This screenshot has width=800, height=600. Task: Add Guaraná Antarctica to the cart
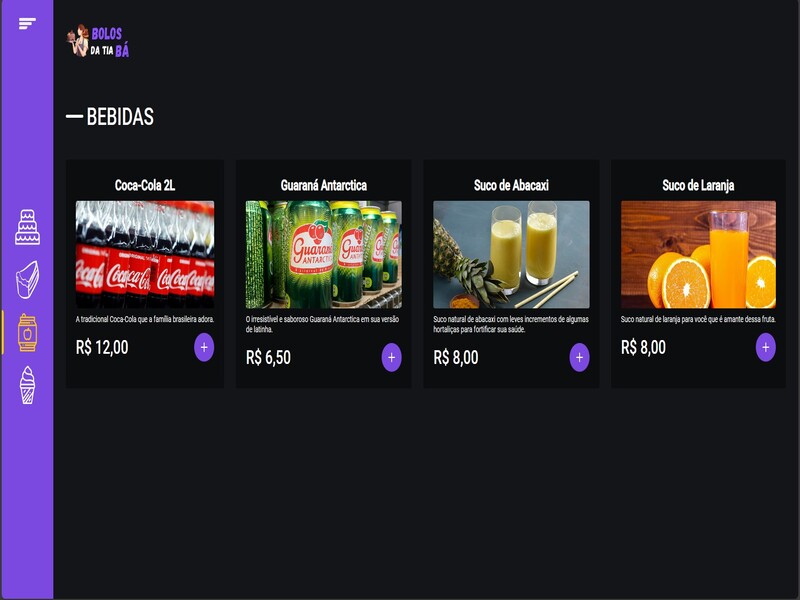391,357
